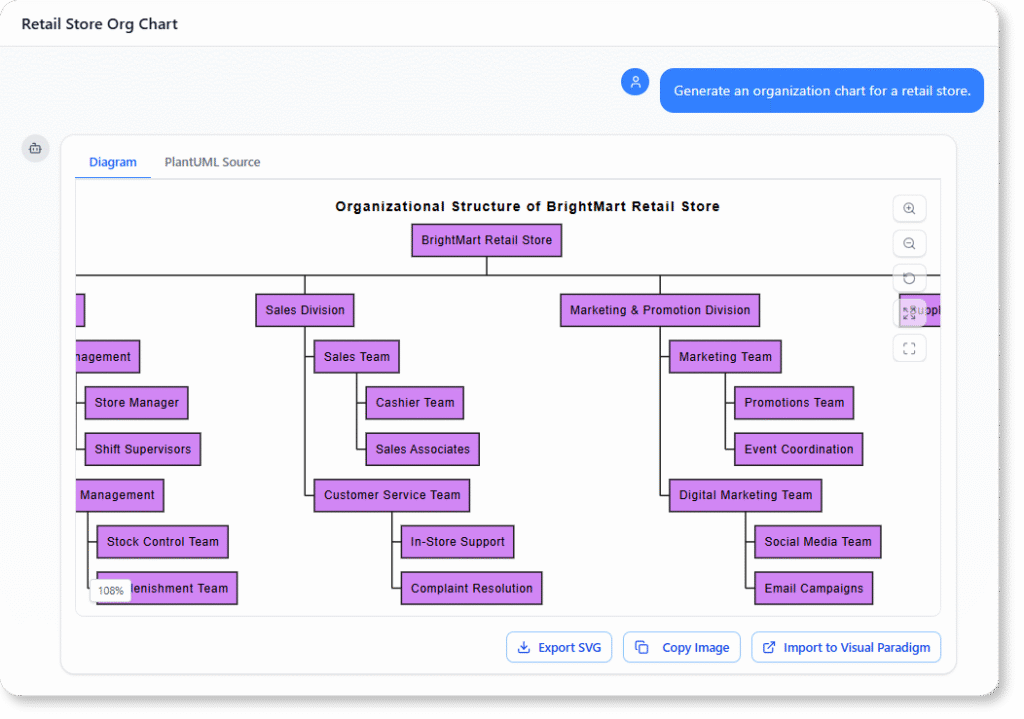Viewport: 1024px width, 719px height.
Task: Open Import to Visual Paradigm
Action: (x=845, y=647)
